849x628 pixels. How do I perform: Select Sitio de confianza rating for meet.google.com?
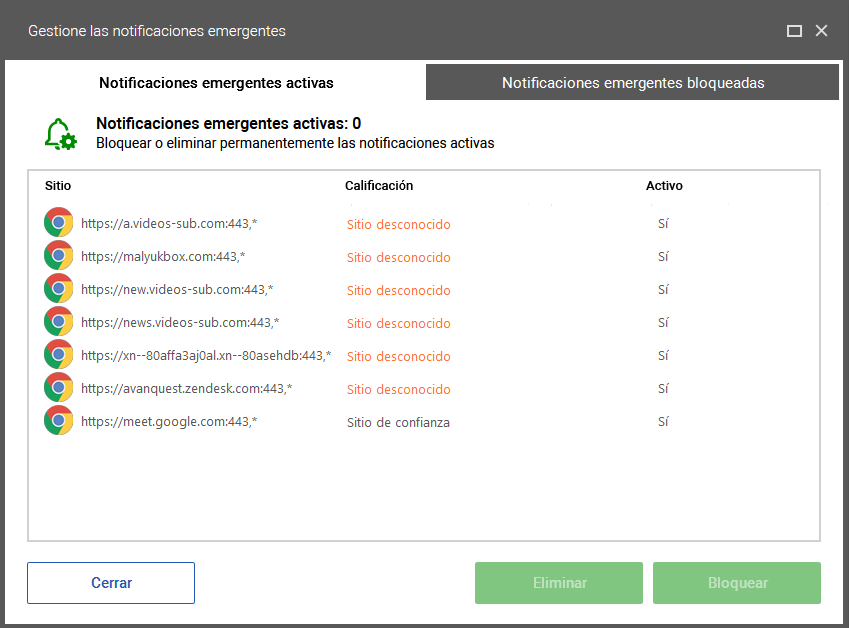398,422
